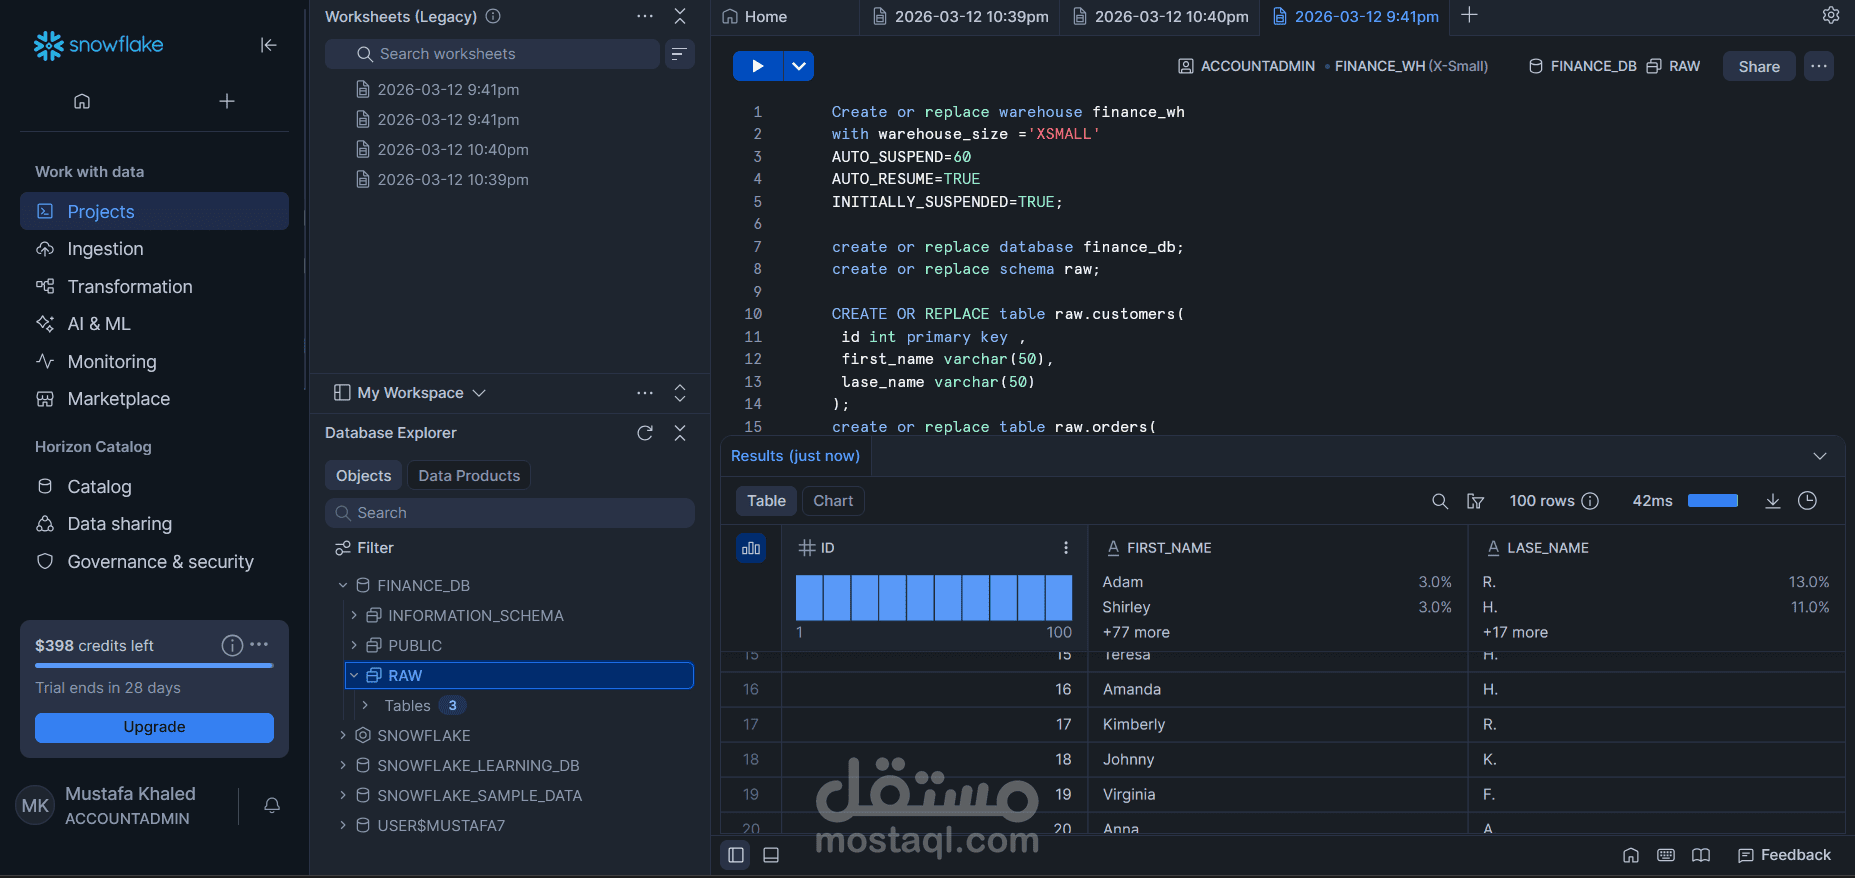
Task: Search within the results
Action: point(1440,501)
